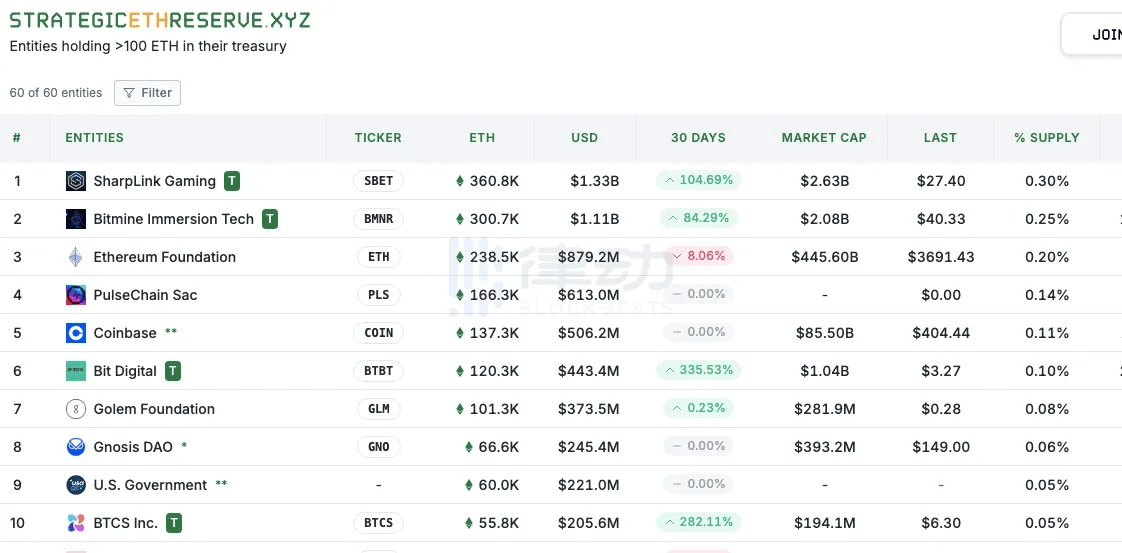
Task: Sort by the TICKER column header
Action: 378,138
